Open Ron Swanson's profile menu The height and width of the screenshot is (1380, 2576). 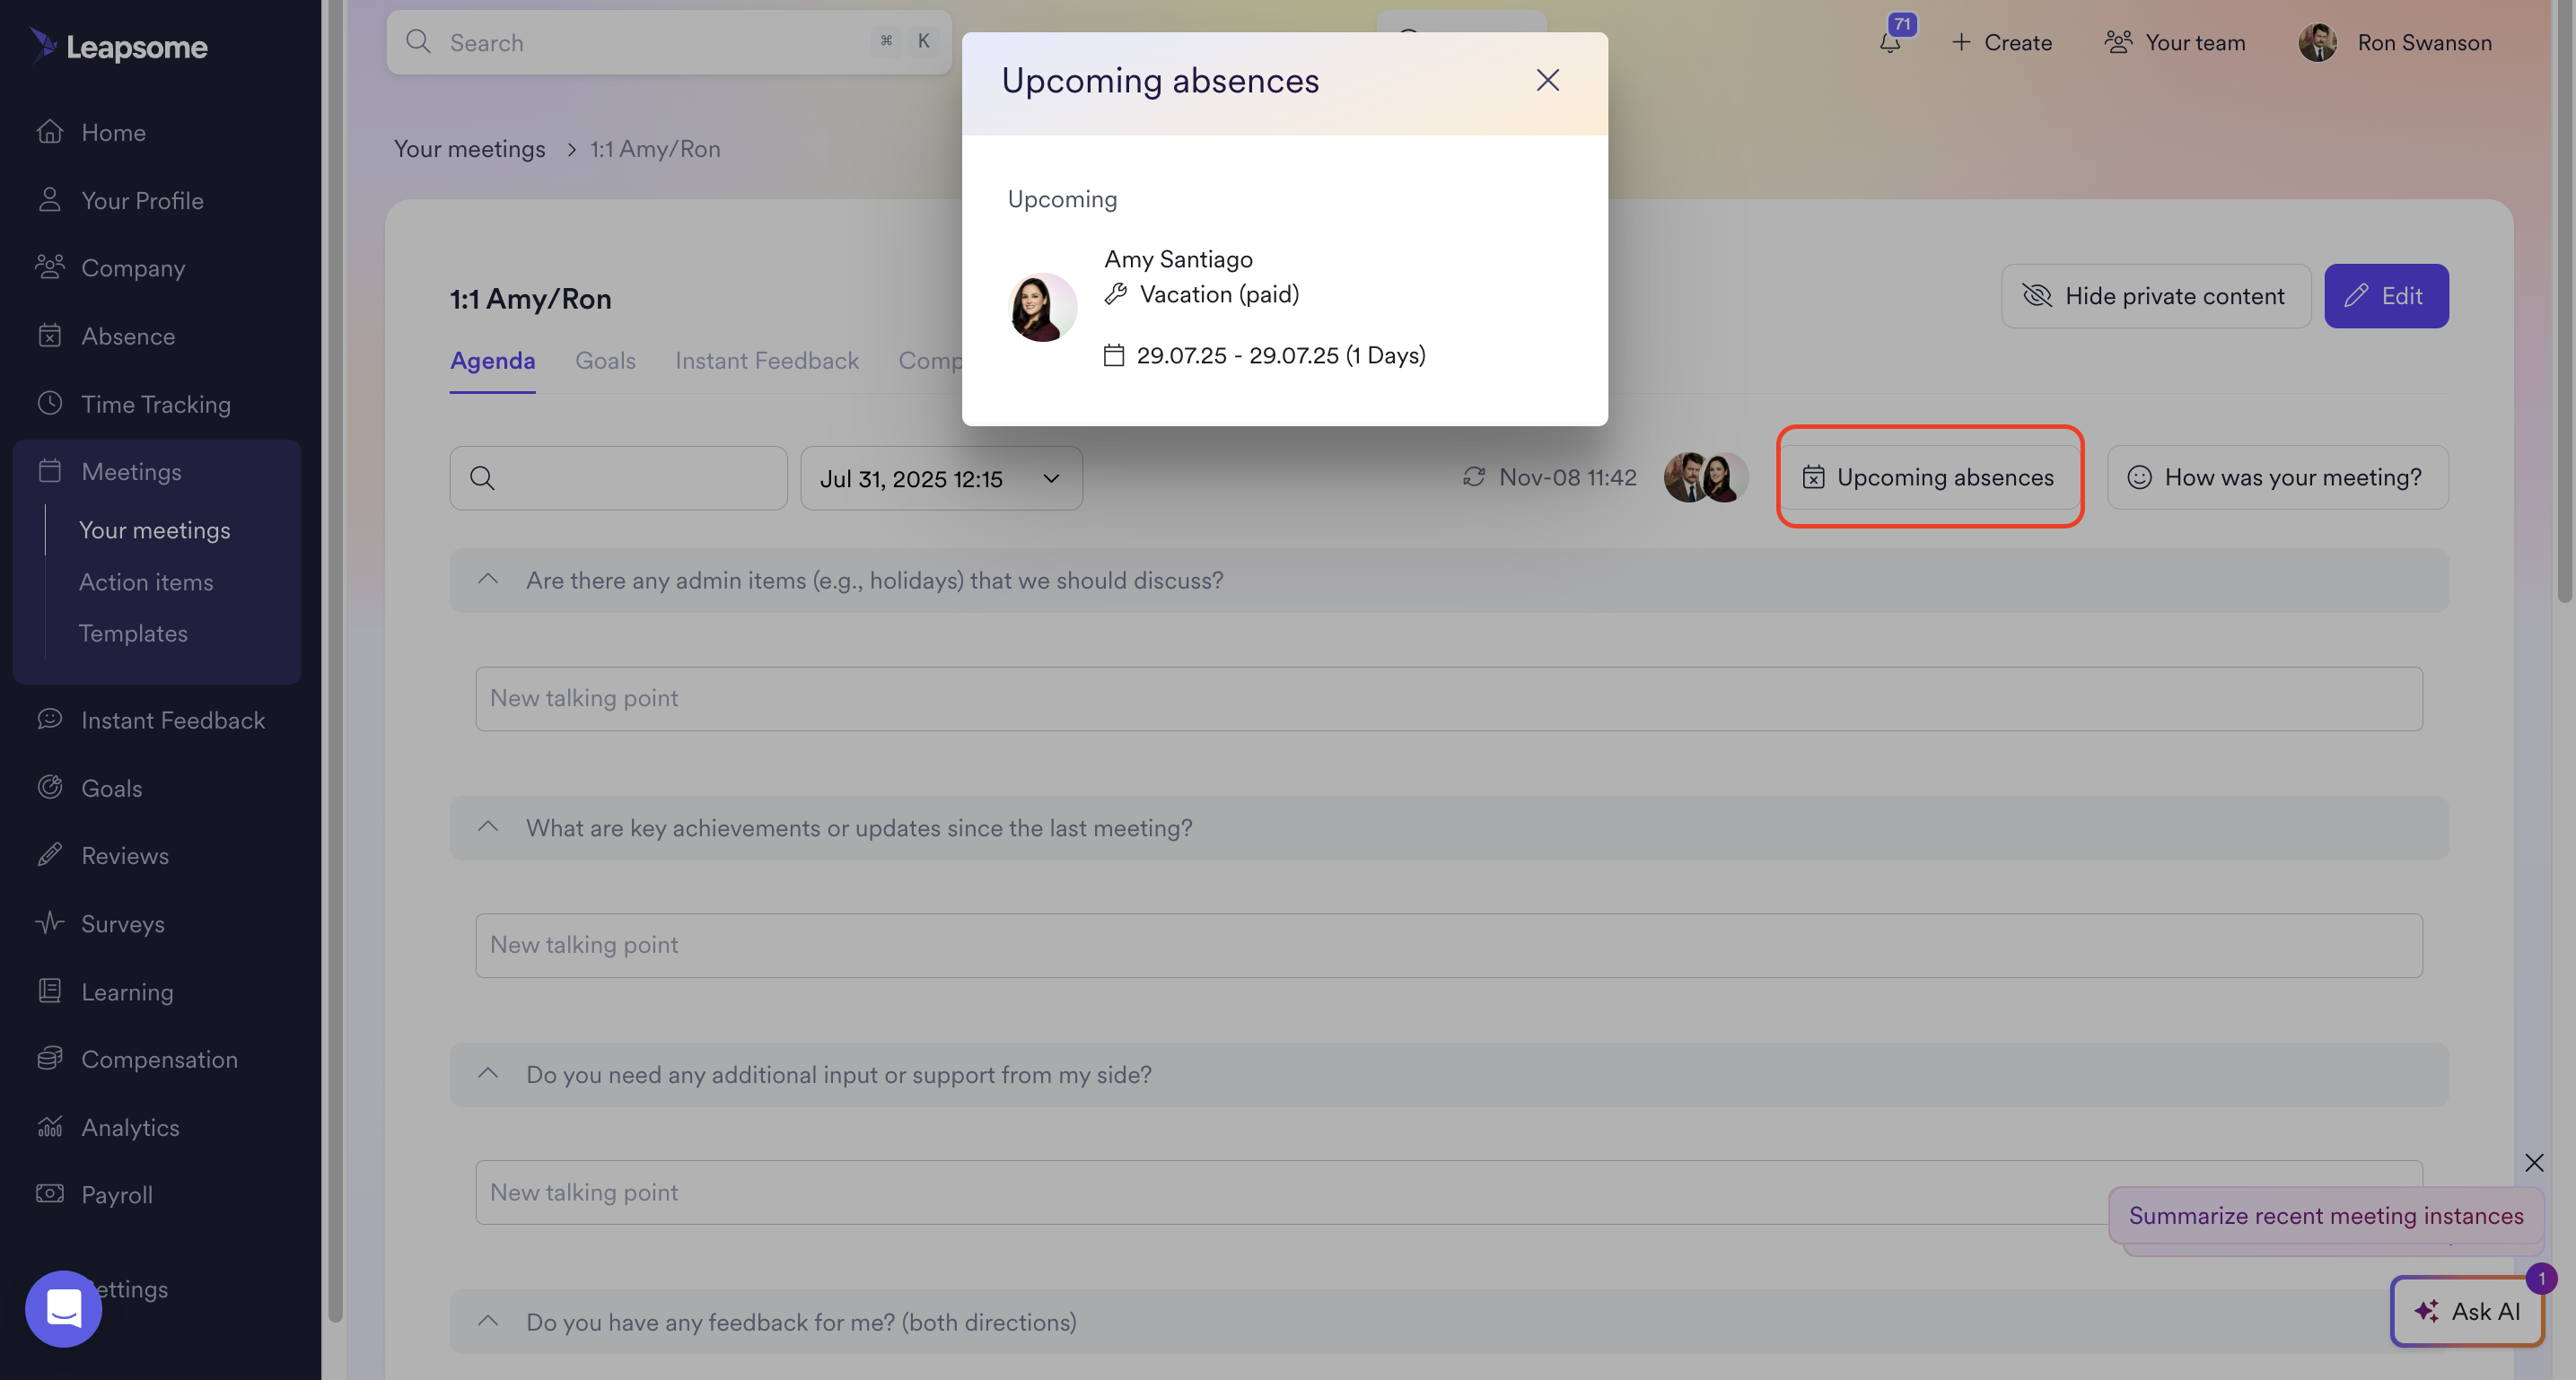pyautogui.click(x=2395, y=42)
